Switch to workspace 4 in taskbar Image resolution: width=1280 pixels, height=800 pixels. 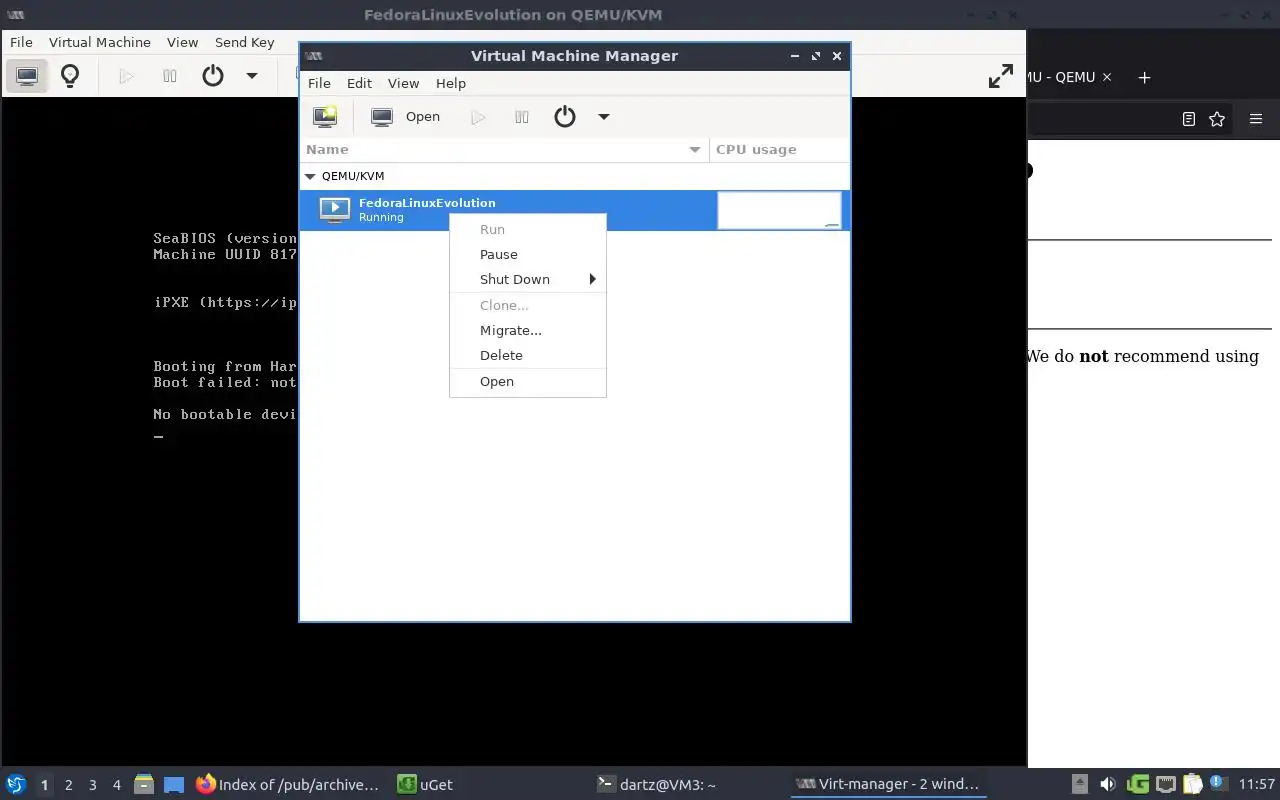pos(117,785)
